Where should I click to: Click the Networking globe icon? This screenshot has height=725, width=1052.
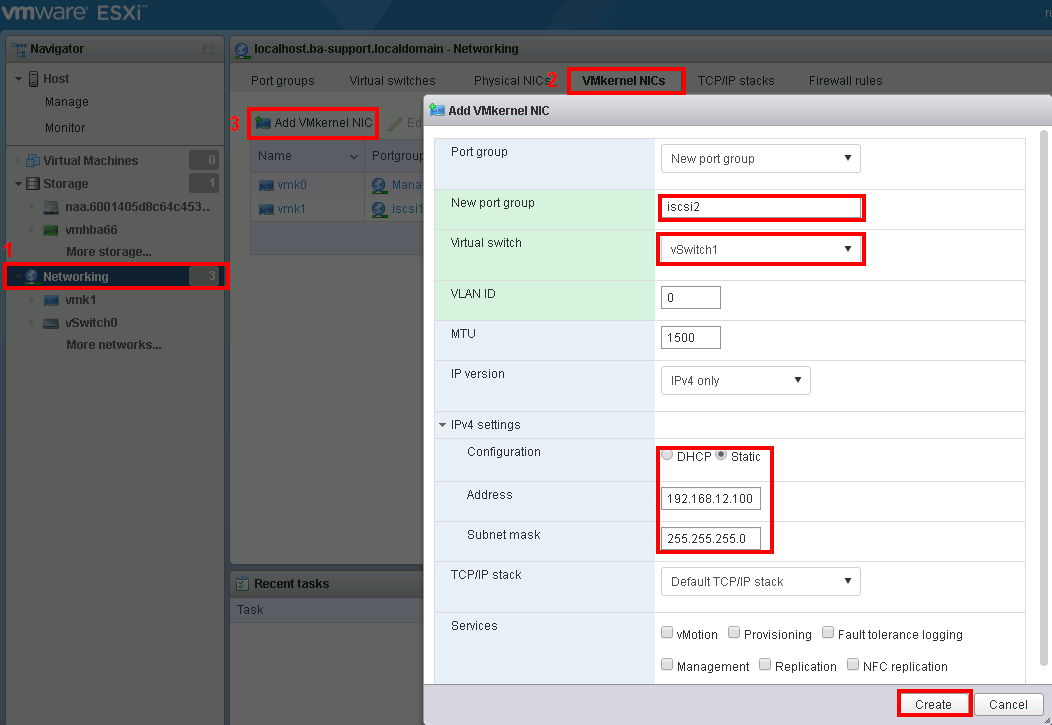(32, 277)
